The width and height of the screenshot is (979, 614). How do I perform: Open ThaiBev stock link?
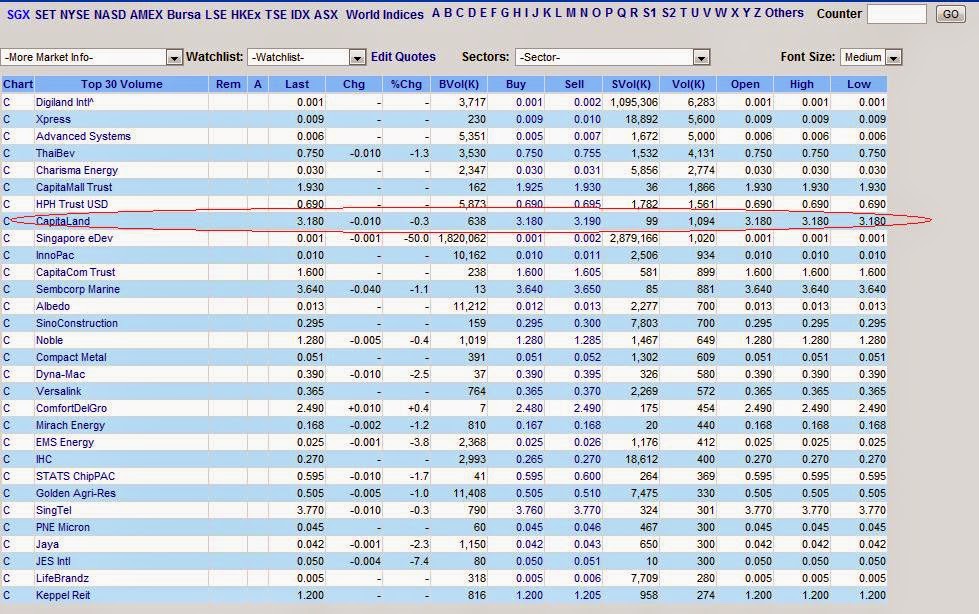[x=55, y=153]
